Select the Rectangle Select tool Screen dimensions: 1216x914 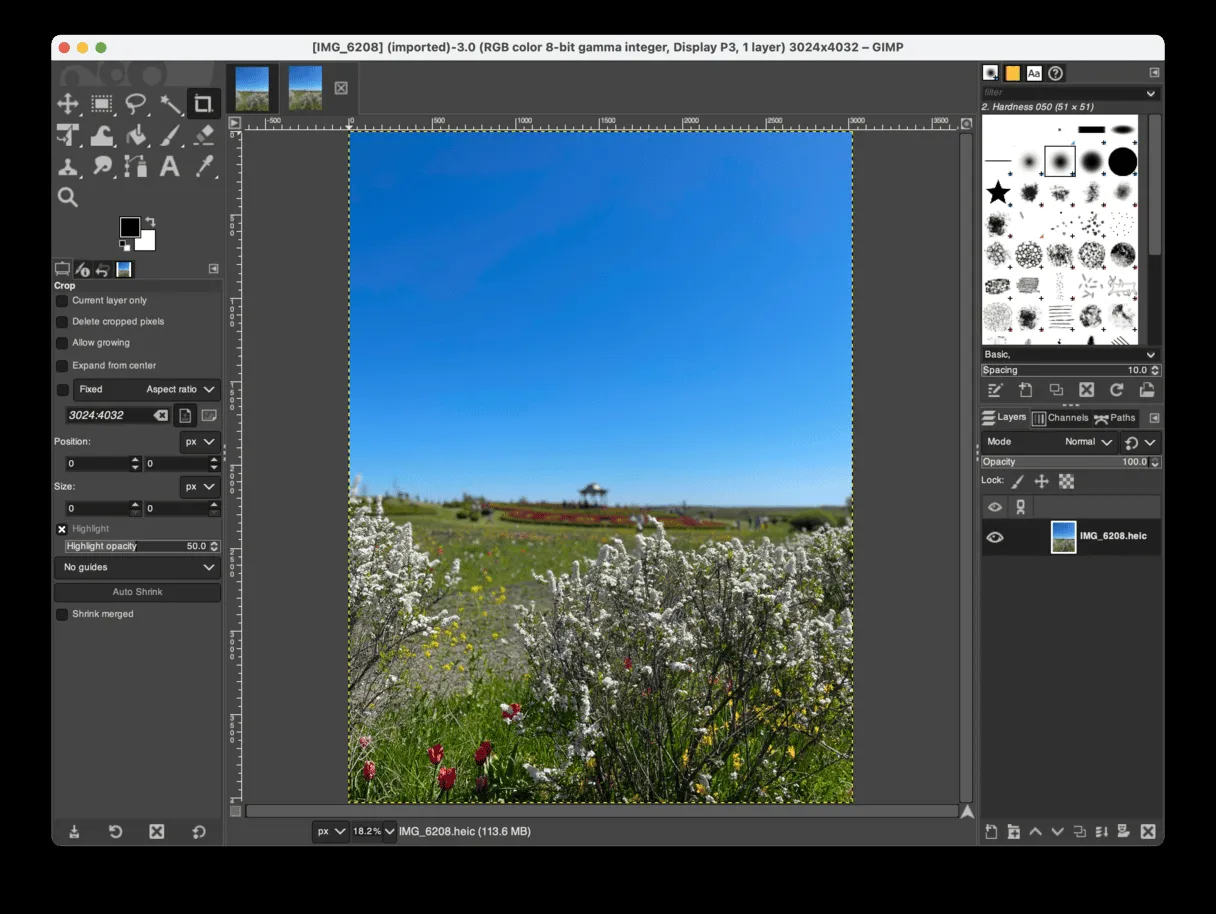[x=102, y=104]
